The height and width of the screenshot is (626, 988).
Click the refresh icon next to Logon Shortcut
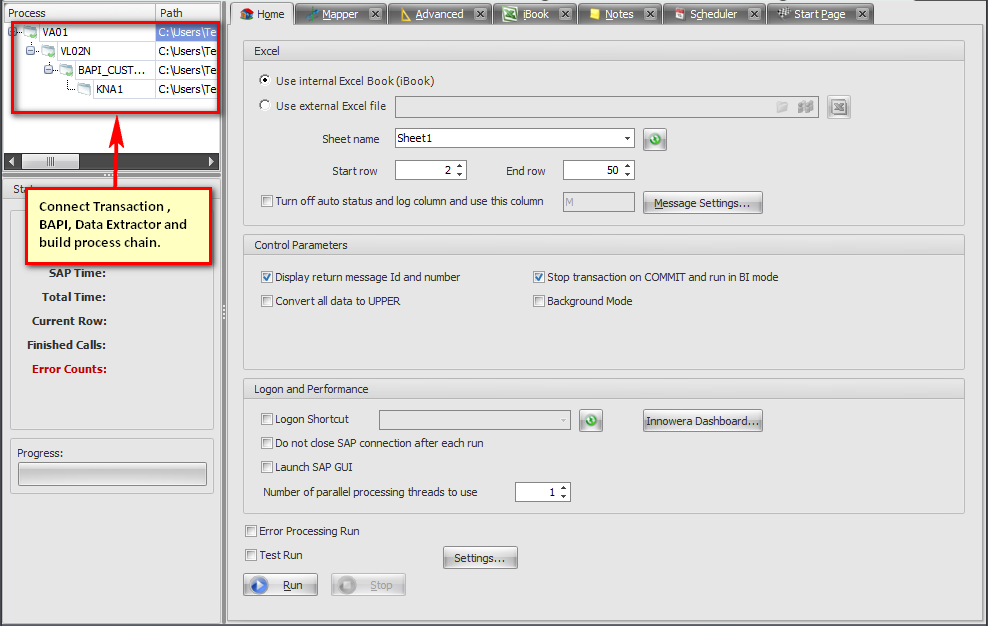[591, 421]
